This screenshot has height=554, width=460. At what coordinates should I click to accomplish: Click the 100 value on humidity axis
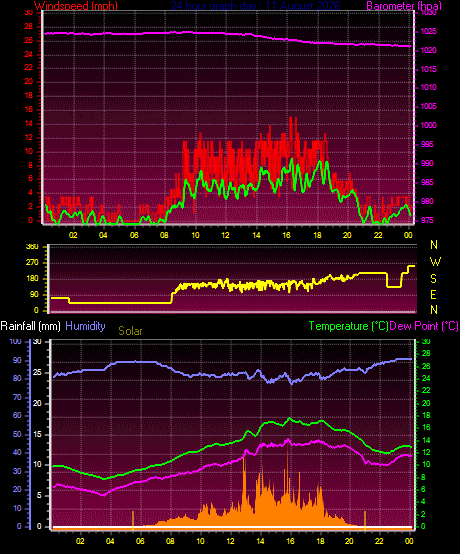click(x=16, y=341)
